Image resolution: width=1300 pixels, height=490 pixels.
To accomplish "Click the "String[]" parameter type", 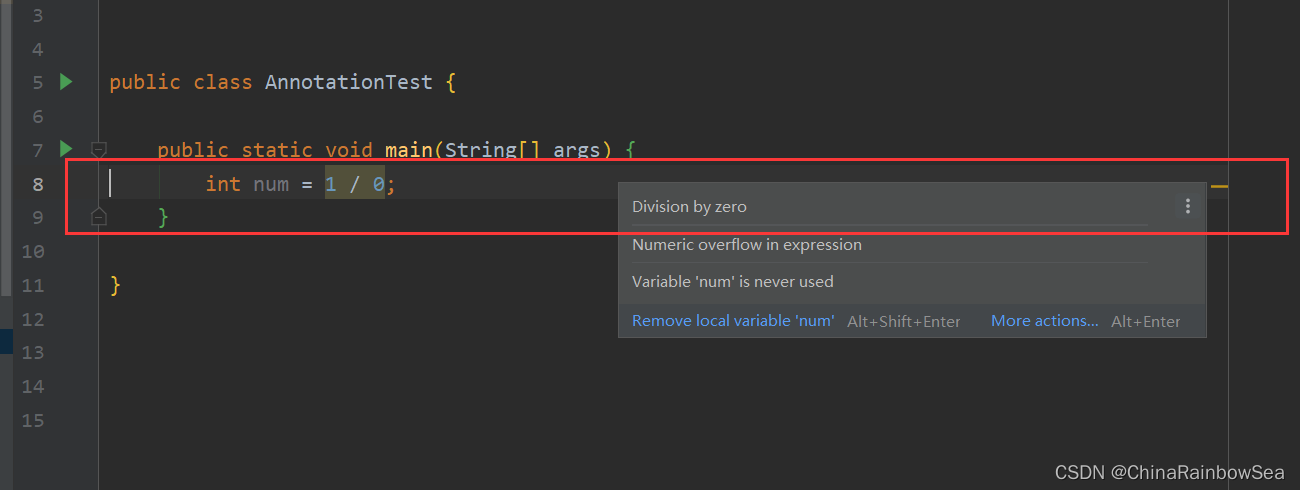I will pyautogui.click(x=494, y=150).
